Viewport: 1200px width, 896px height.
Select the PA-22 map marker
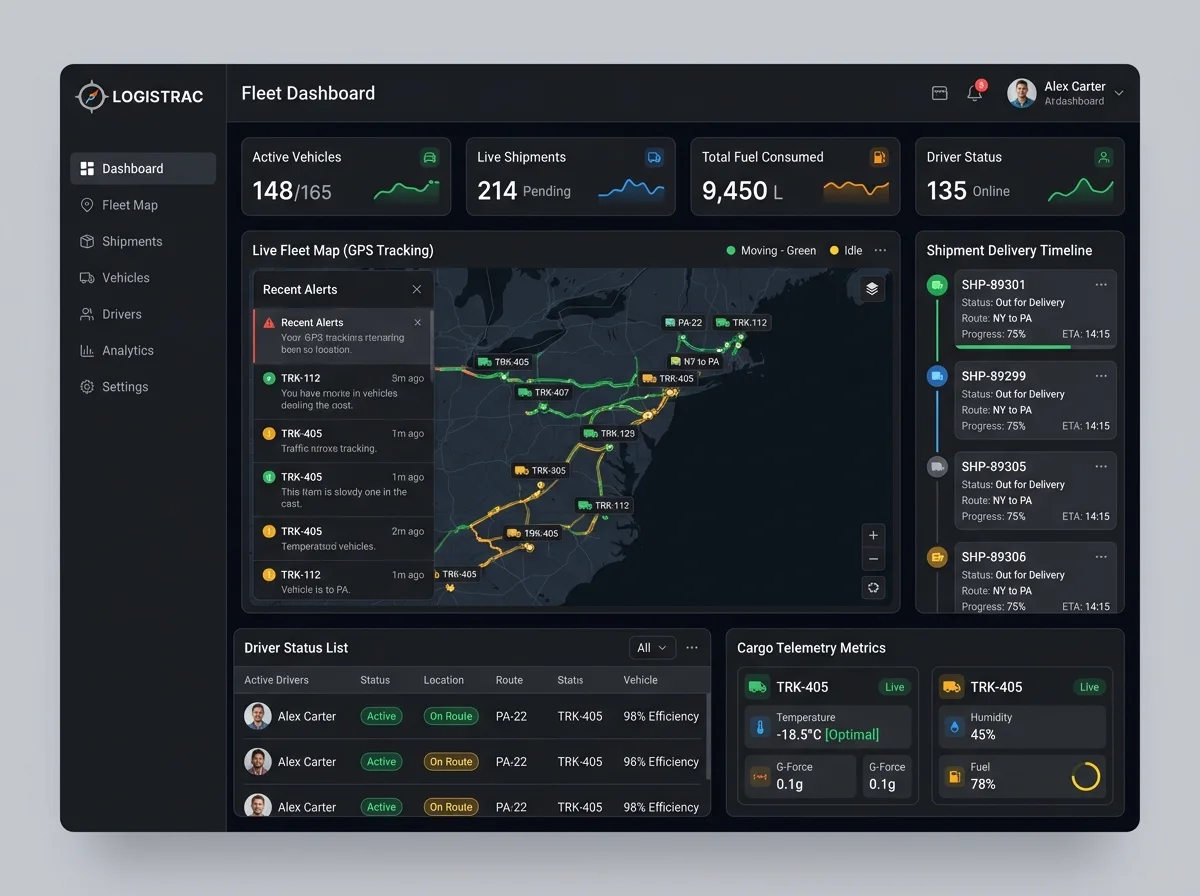click(684, 322)
